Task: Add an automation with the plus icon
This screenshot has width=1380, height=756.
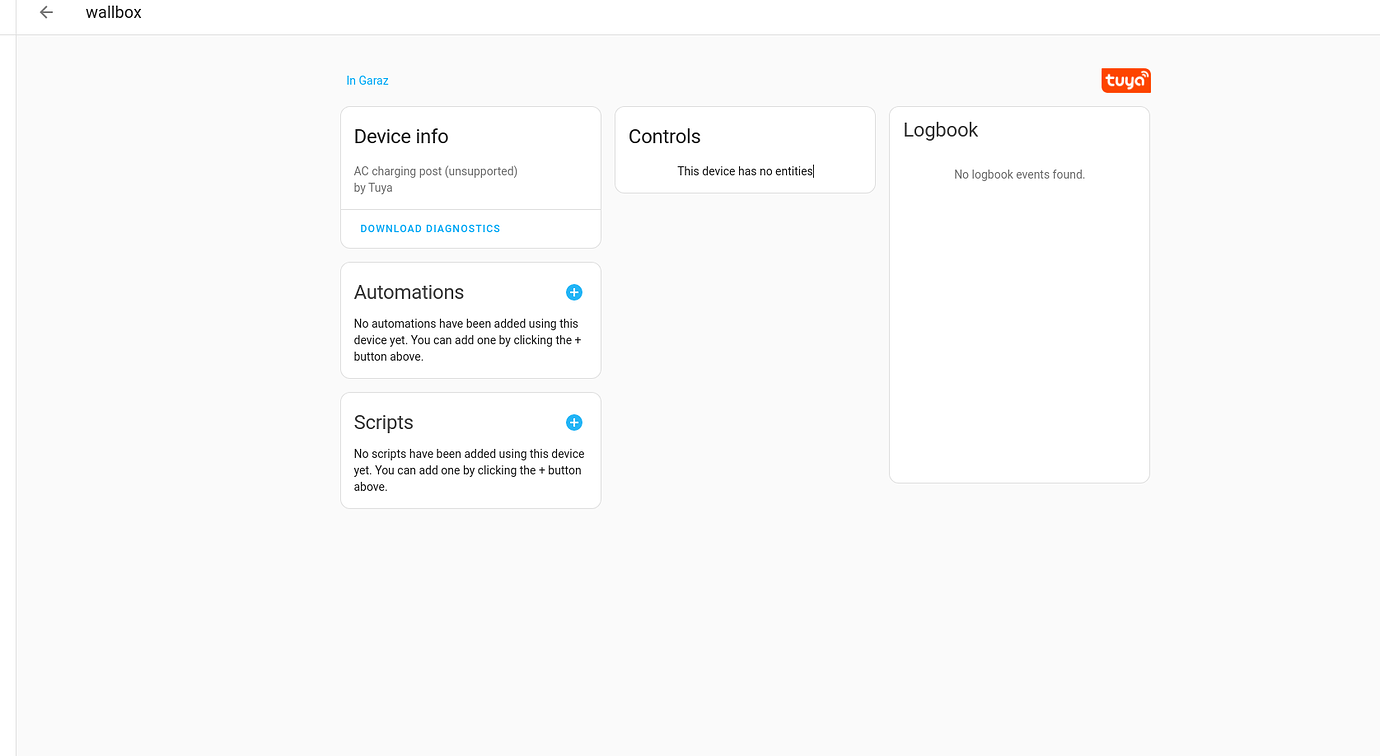Action: [x=574, y=292]
